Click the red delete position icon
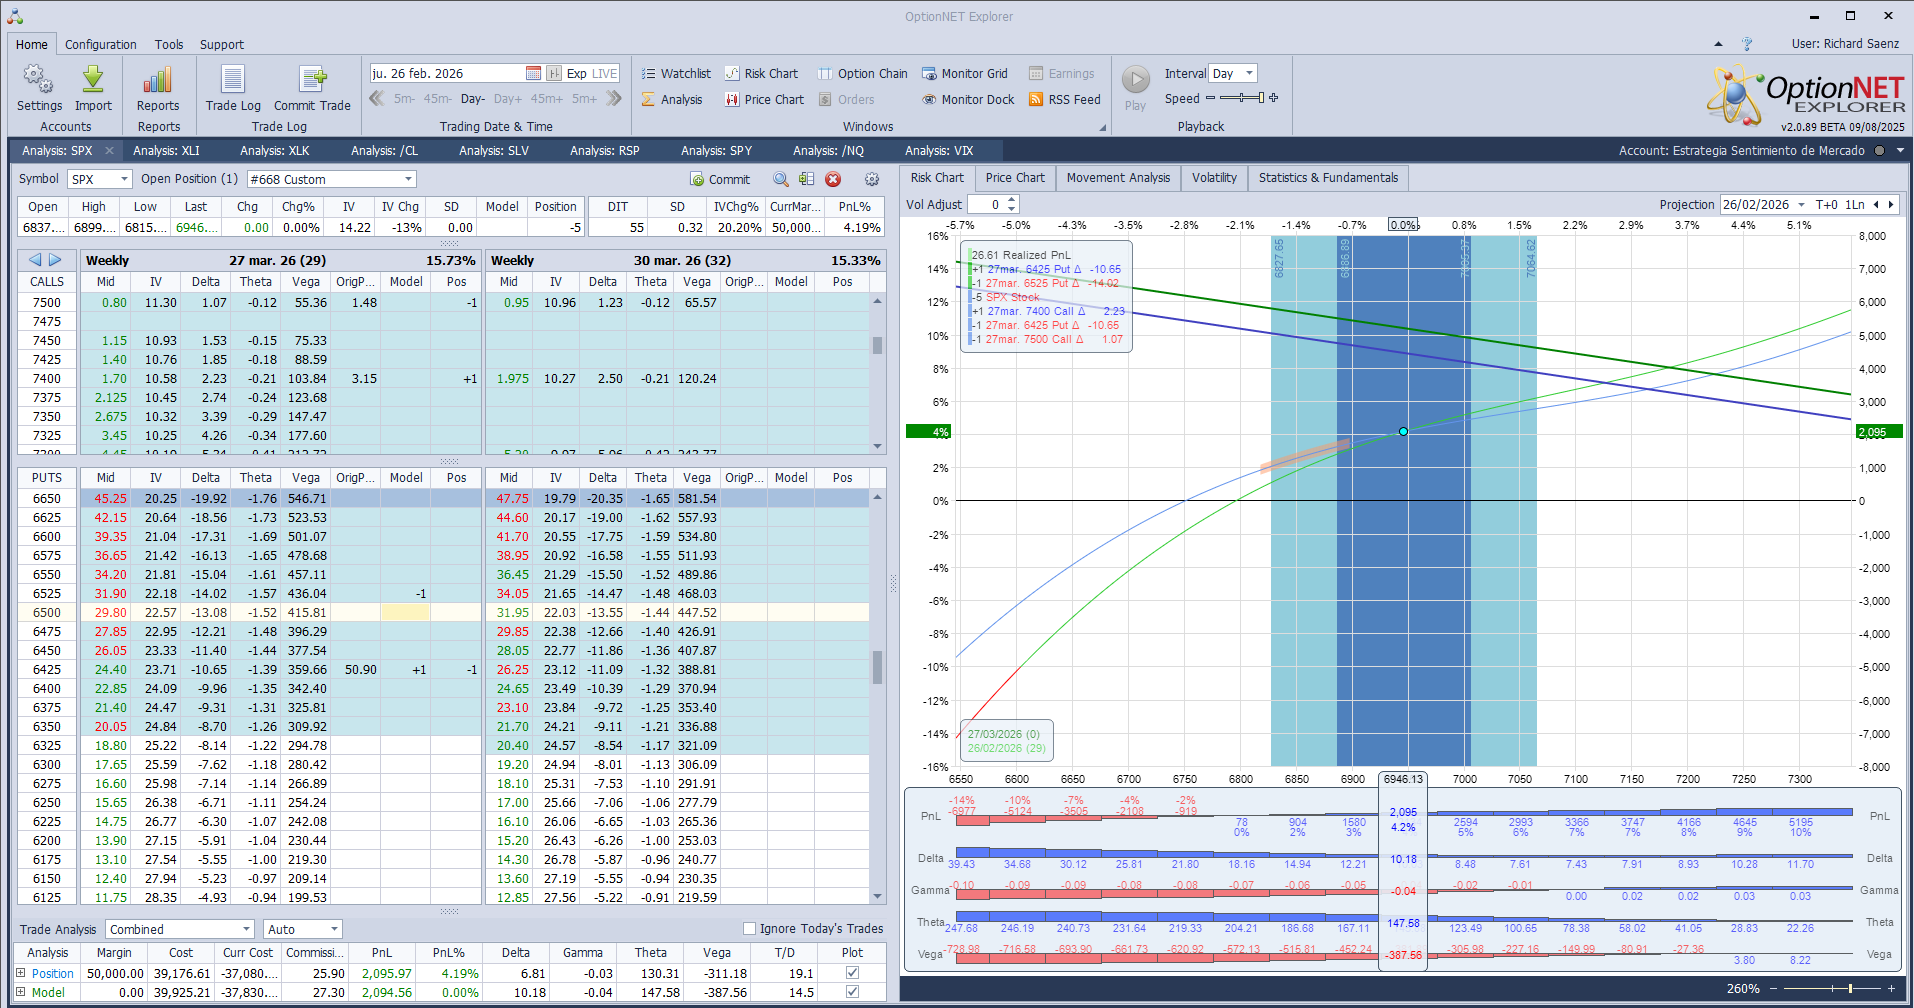 point(833,179)
